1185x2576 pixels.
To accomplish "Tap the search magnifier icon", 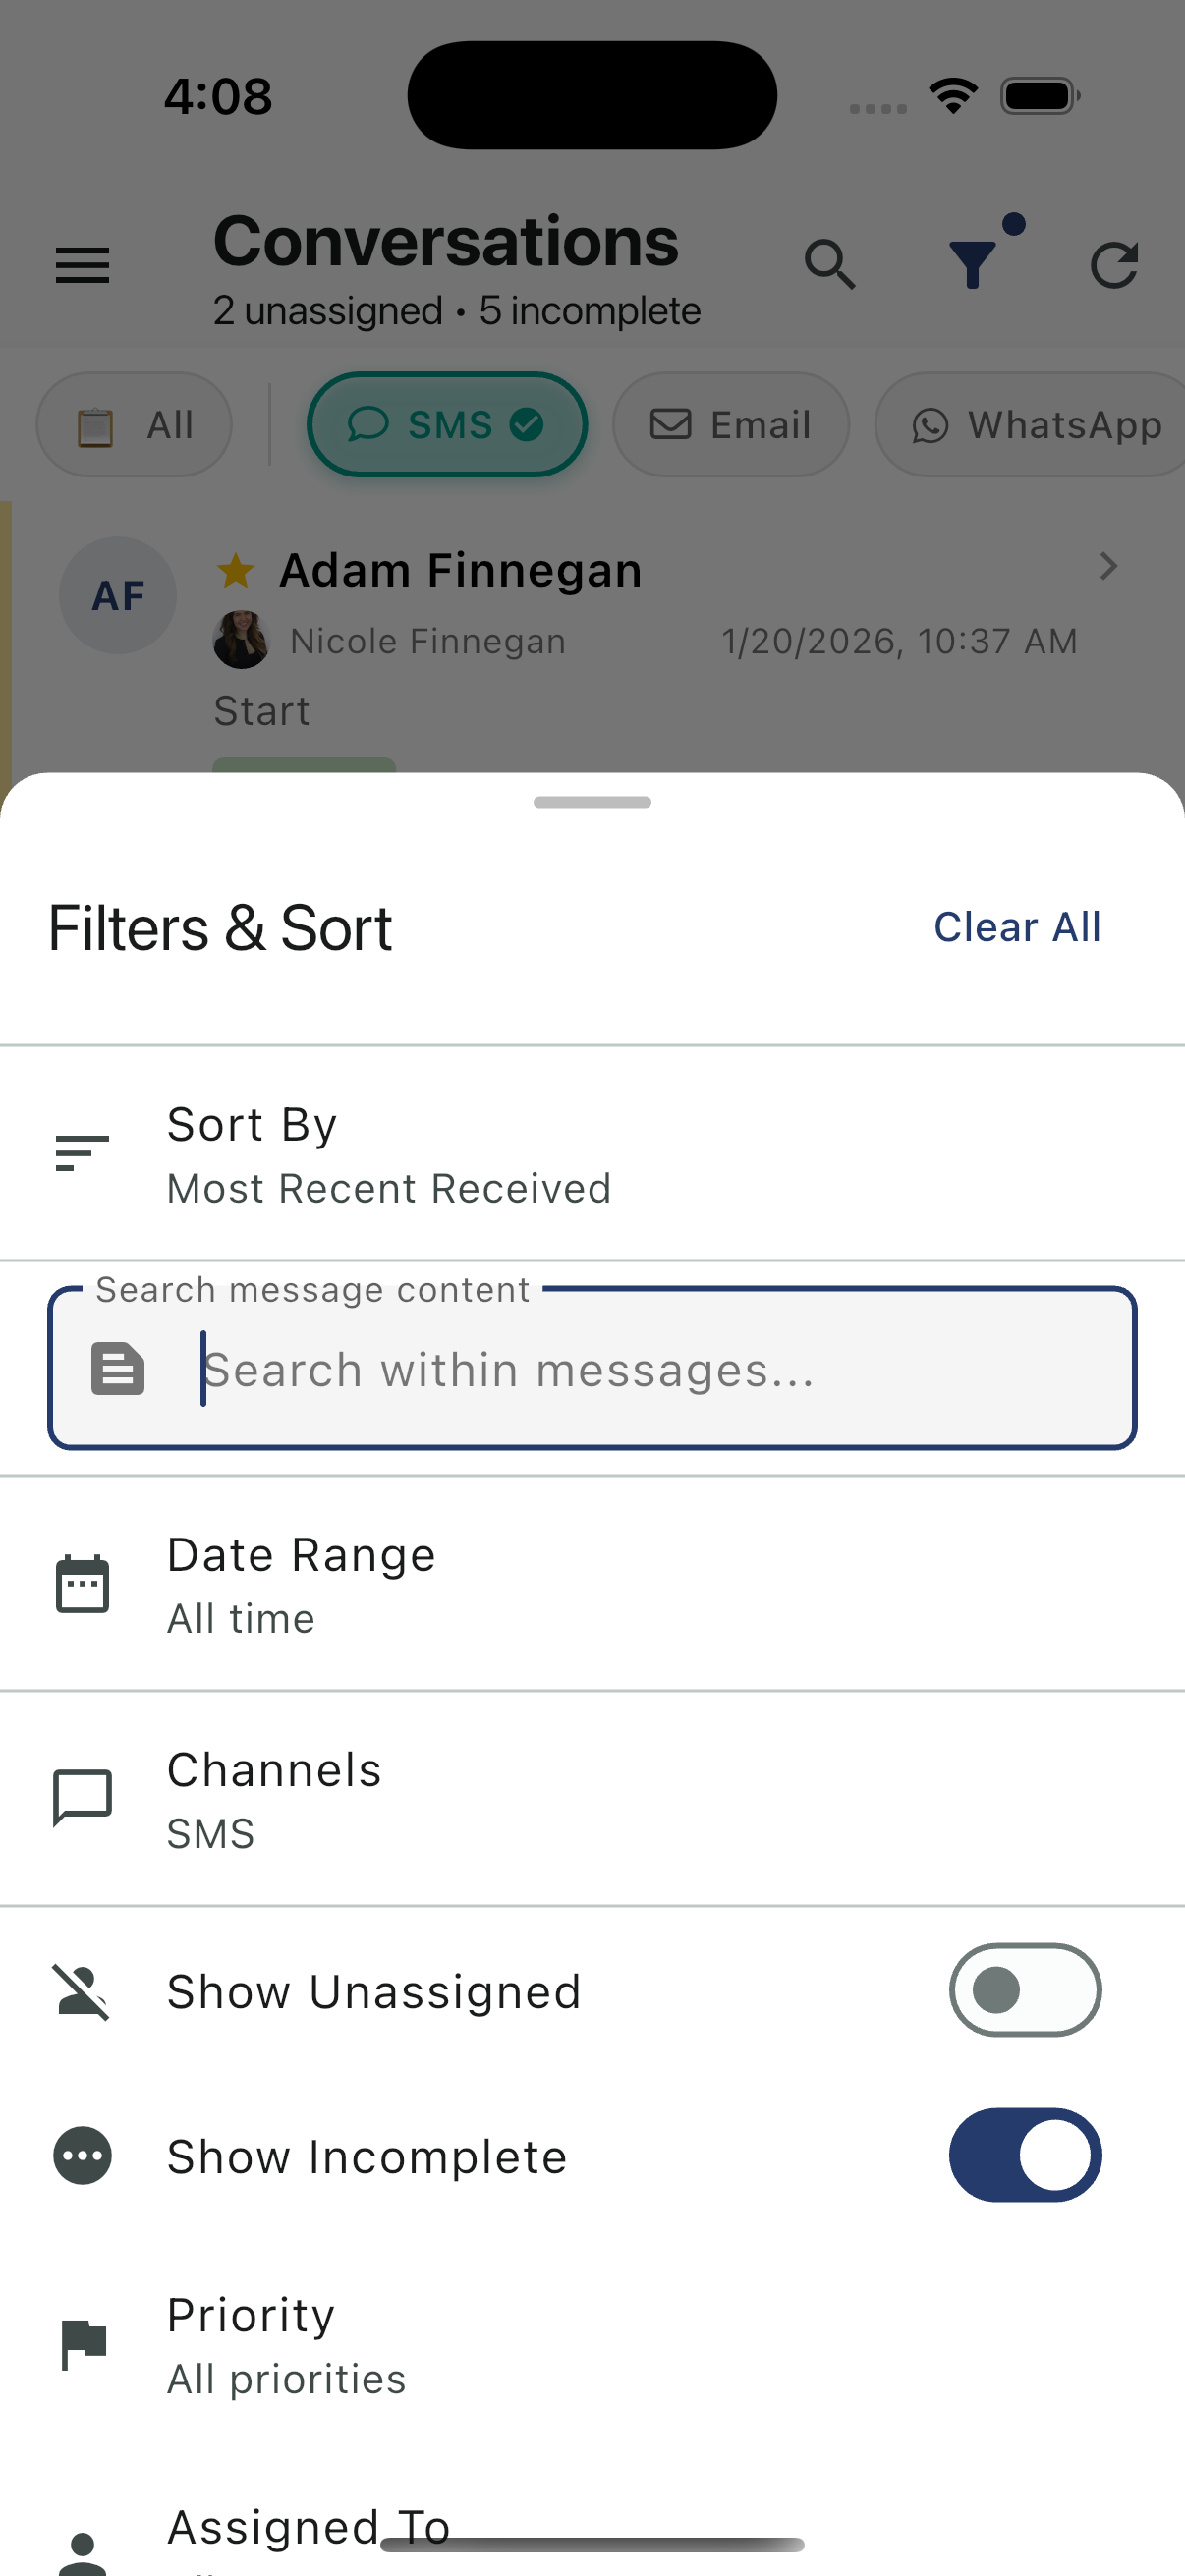I will pos(829,265).
